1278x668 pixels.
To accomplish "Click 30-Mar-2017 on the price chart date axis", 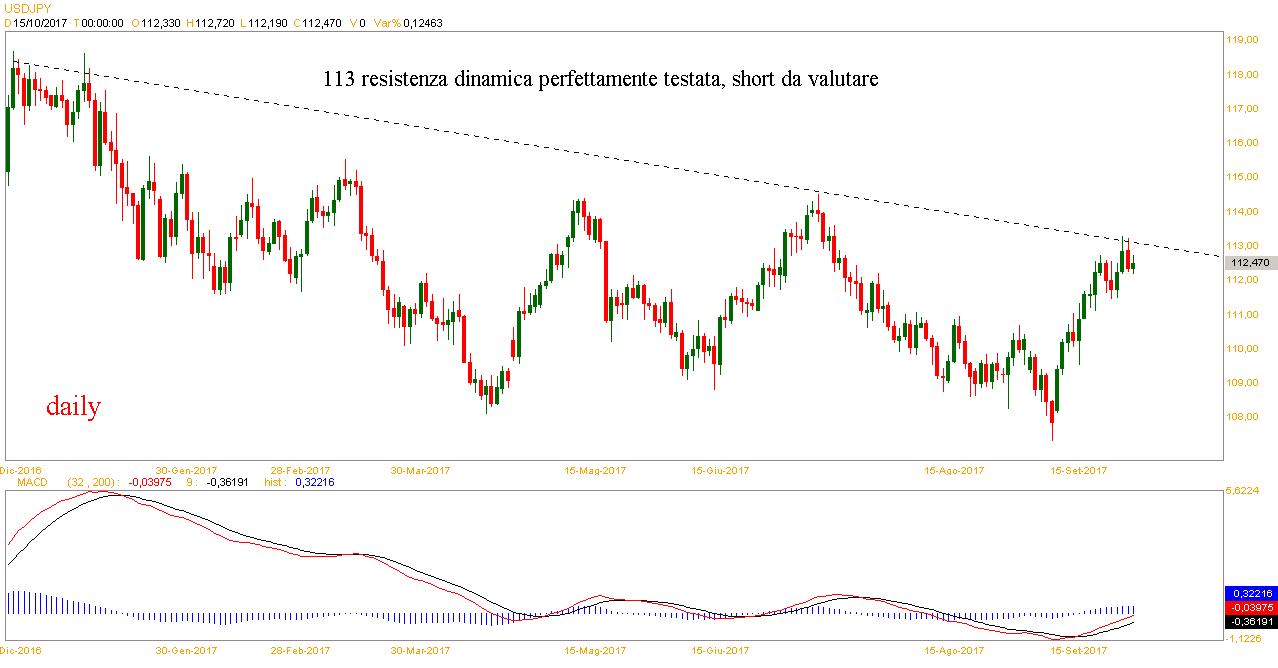I will (x=420, y=469).
